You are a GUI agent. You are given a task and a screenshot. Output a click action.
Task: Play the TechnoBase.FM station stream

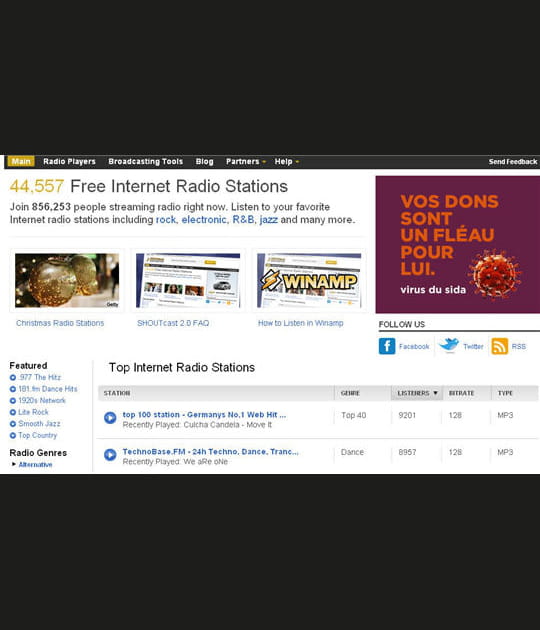110,455
